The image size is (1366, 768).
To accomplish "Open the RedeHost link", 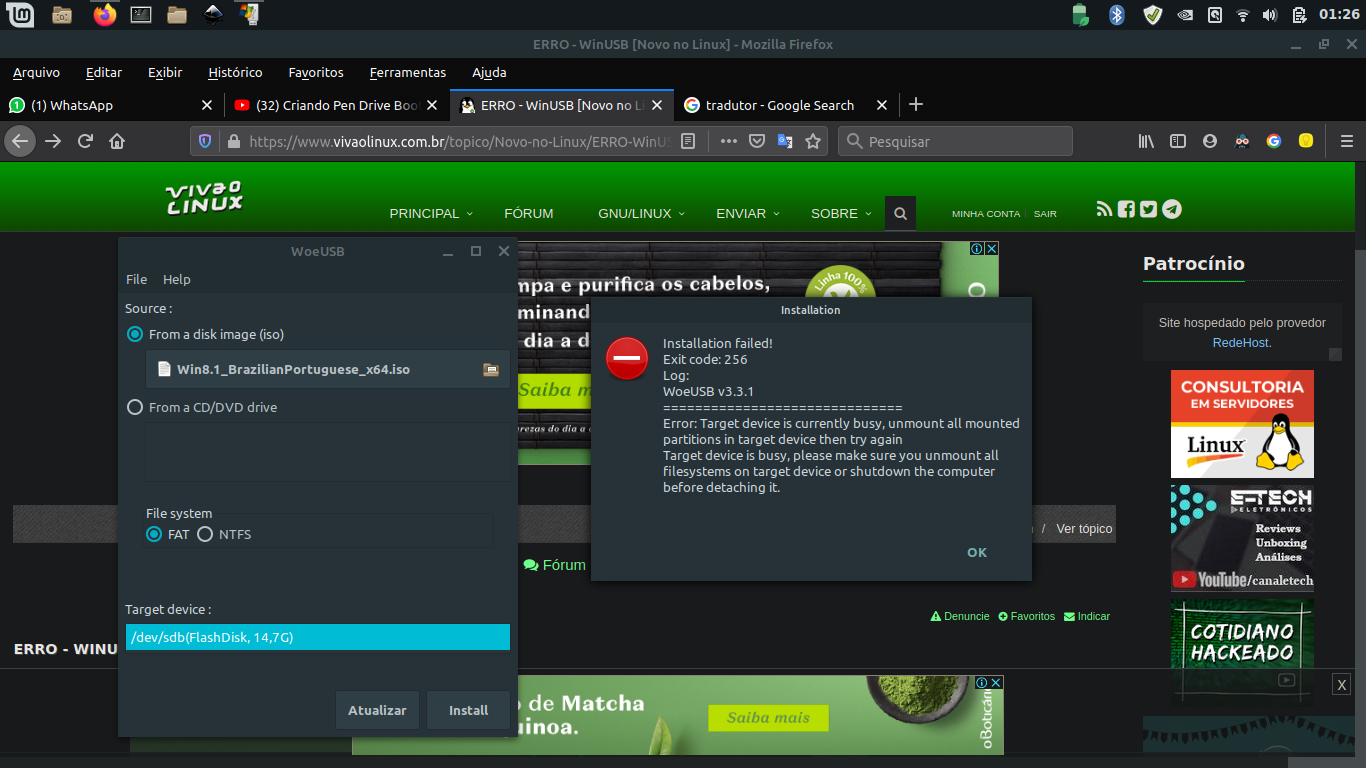I will [x=1241, y=342].
